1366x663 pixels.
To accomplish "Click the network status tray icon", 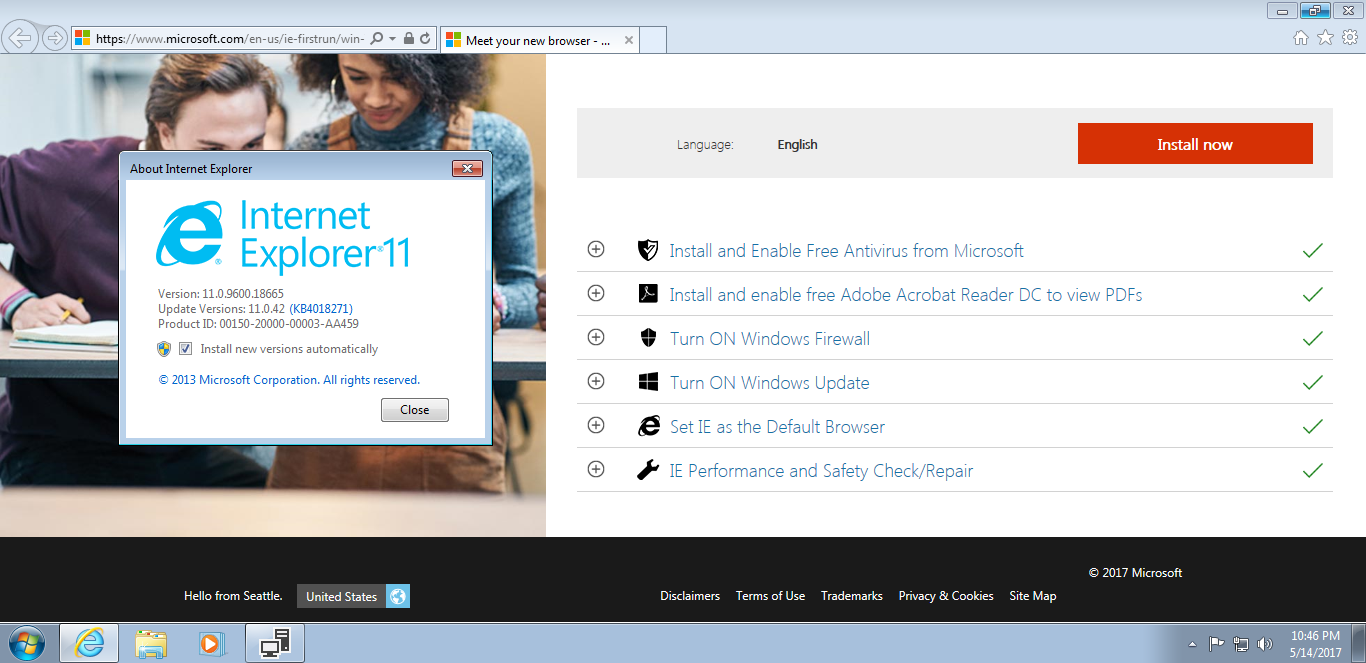I will click(1241, 644).
